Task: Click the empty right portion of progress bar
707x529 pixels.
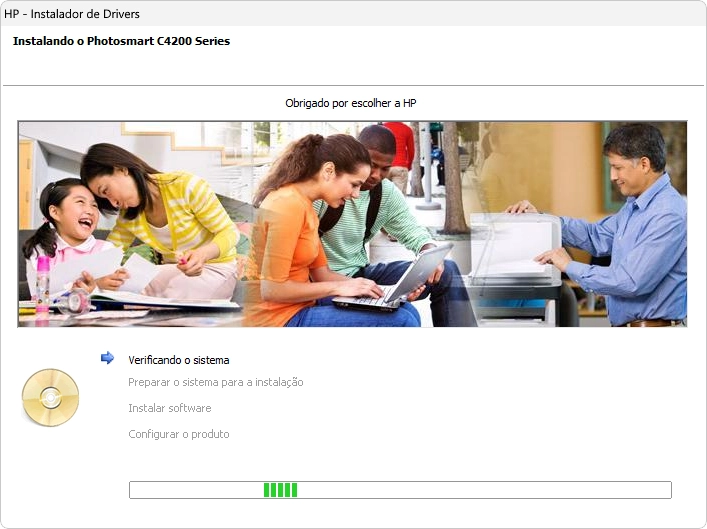Action: click(x=500, y=490)
